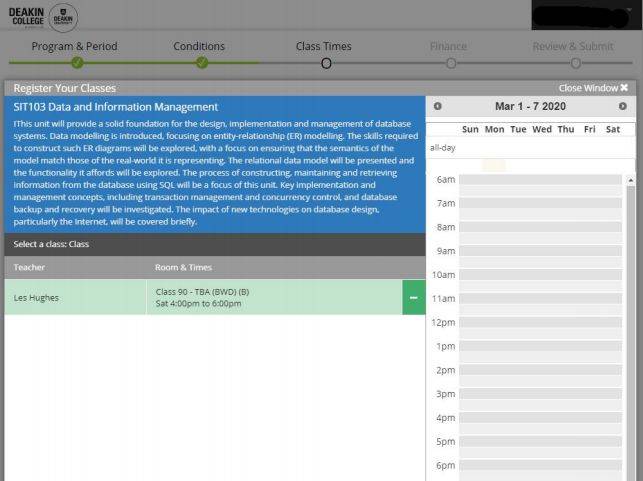Go to previous week in calendar
The width and height of the screenshot is (643, 481).
437,106
